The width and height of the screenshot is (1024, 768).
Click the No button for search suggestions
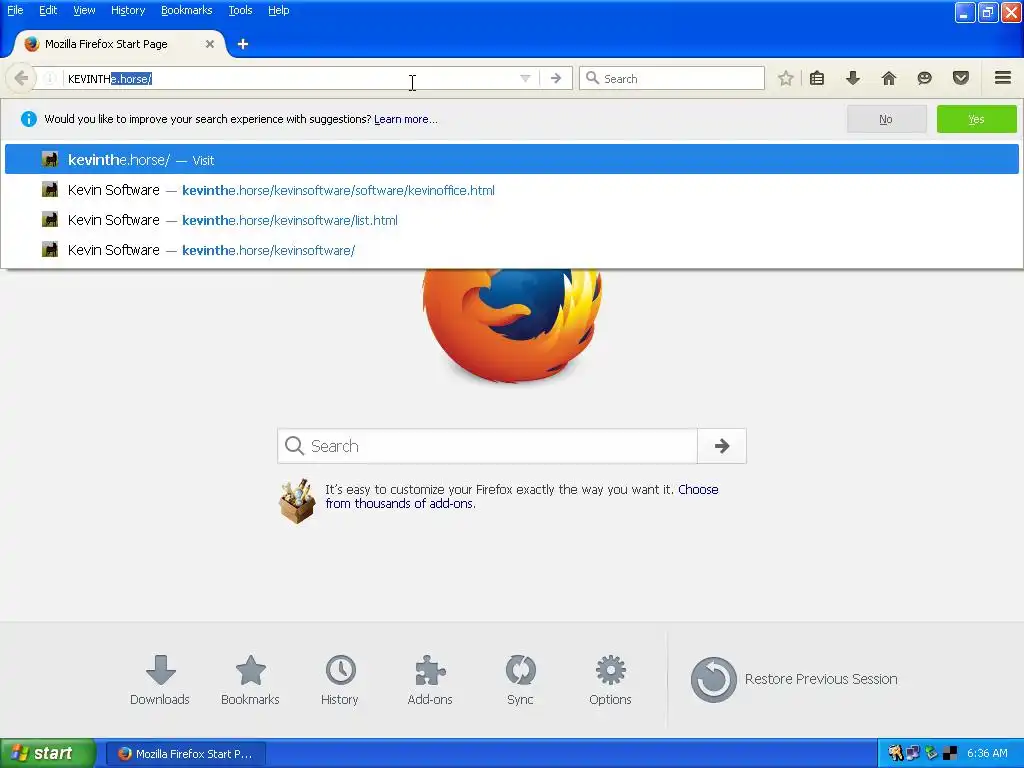886,119
